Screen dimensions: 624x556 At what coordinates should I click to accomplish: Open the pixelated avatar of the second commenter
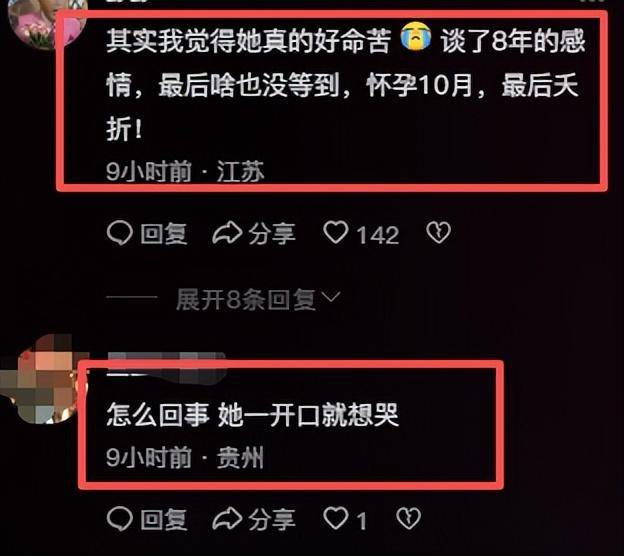[x=42, y=379]
